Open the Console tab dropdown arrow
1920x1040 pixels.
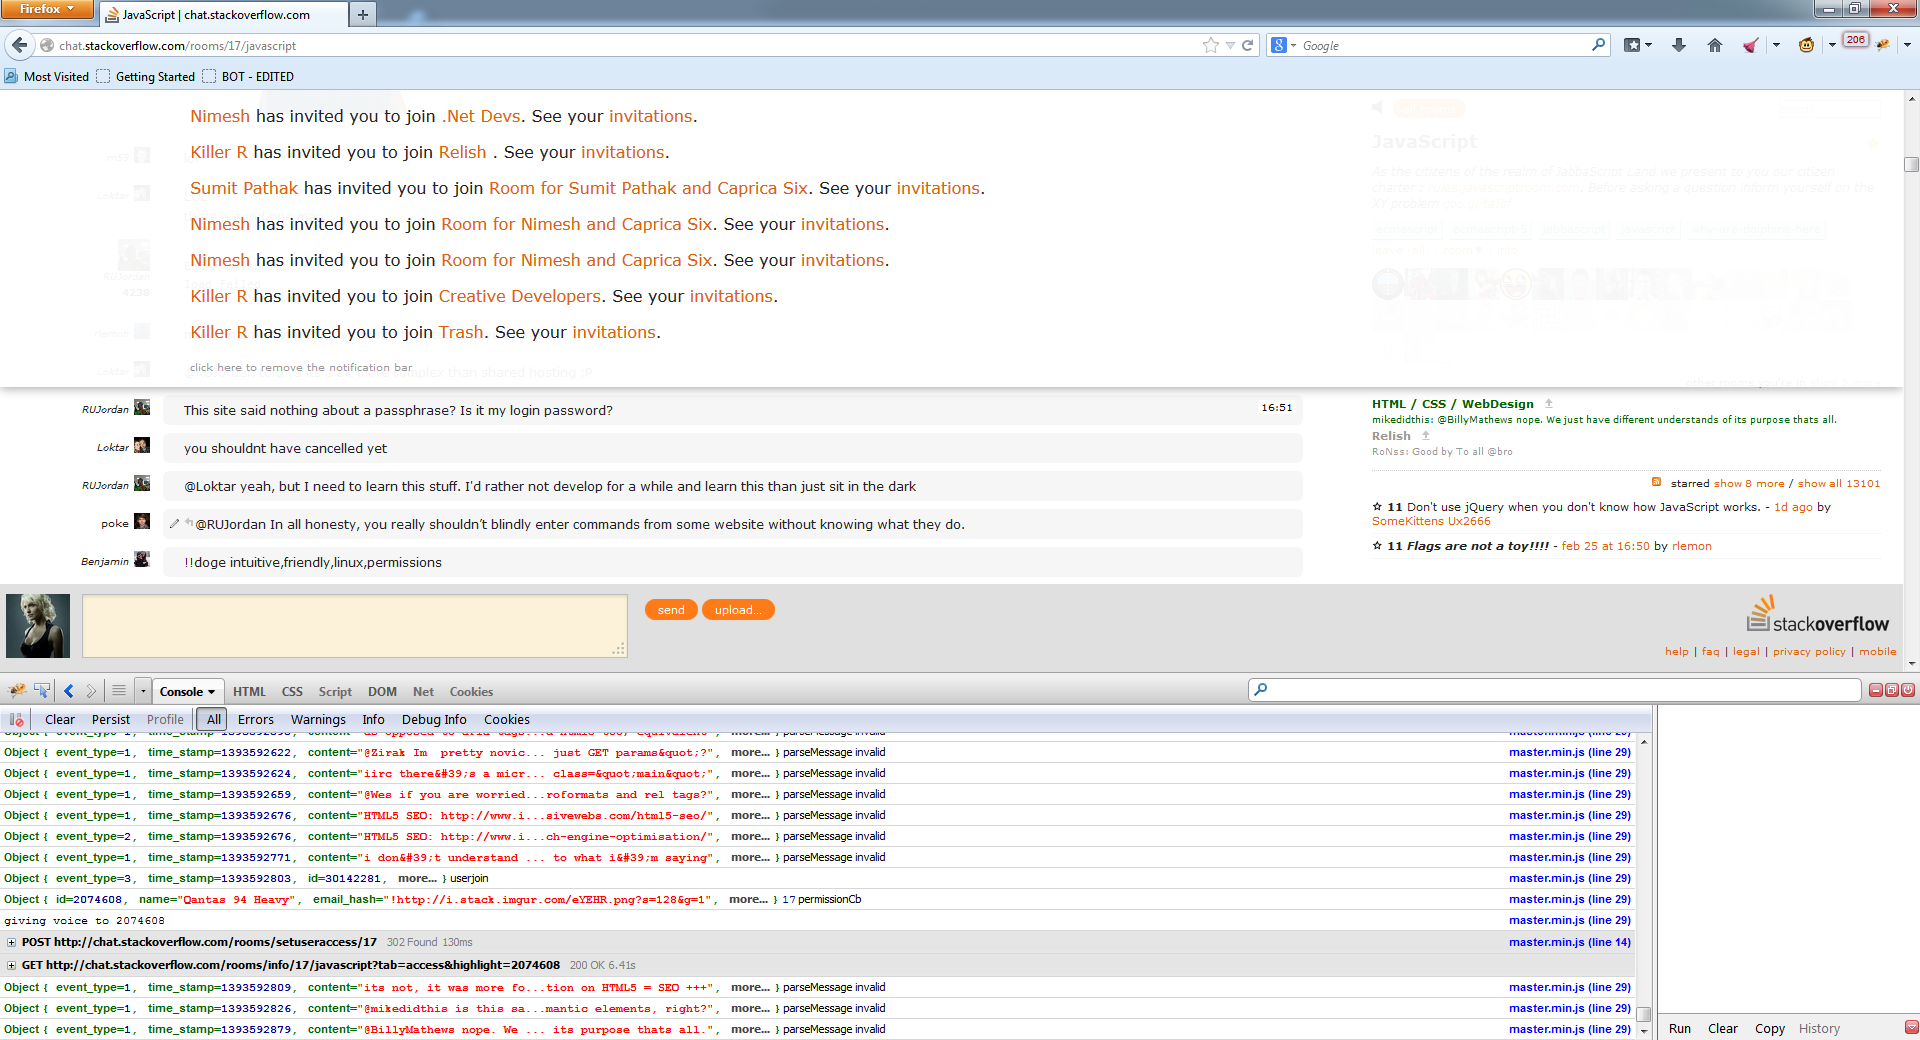(x=212, y=692)
